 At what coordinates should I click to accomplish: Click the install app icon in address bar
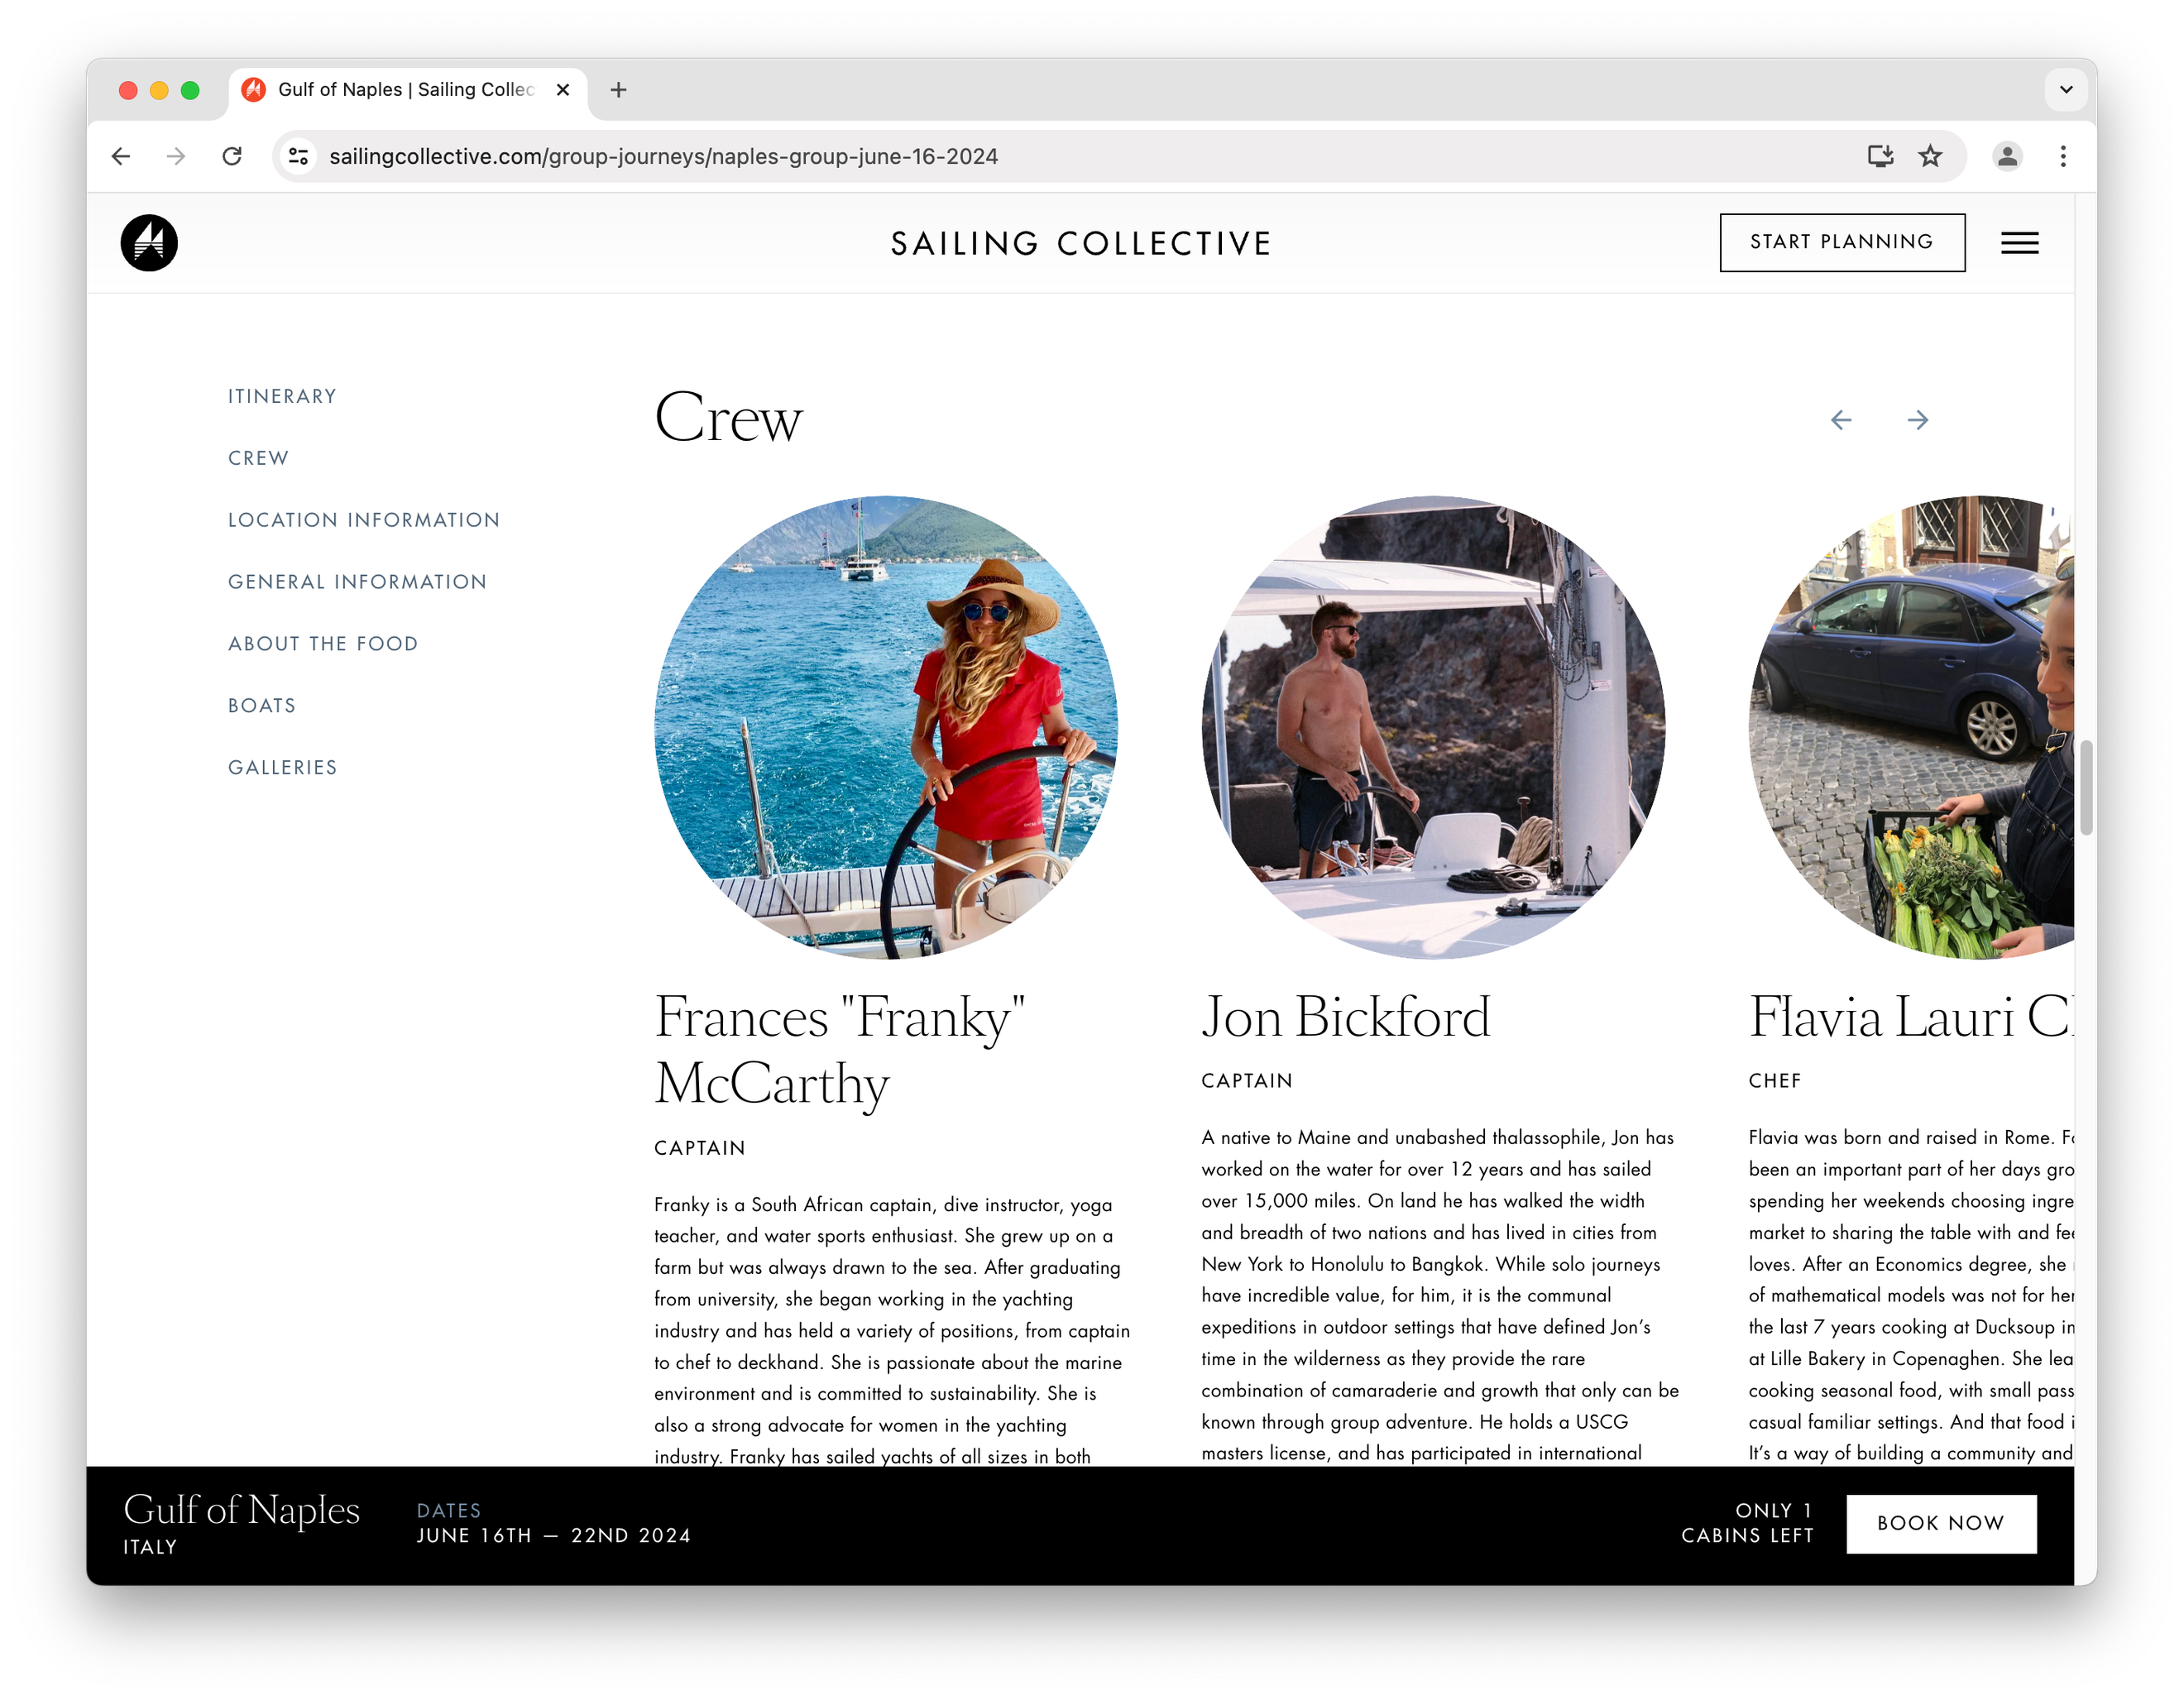point(1880,156)
